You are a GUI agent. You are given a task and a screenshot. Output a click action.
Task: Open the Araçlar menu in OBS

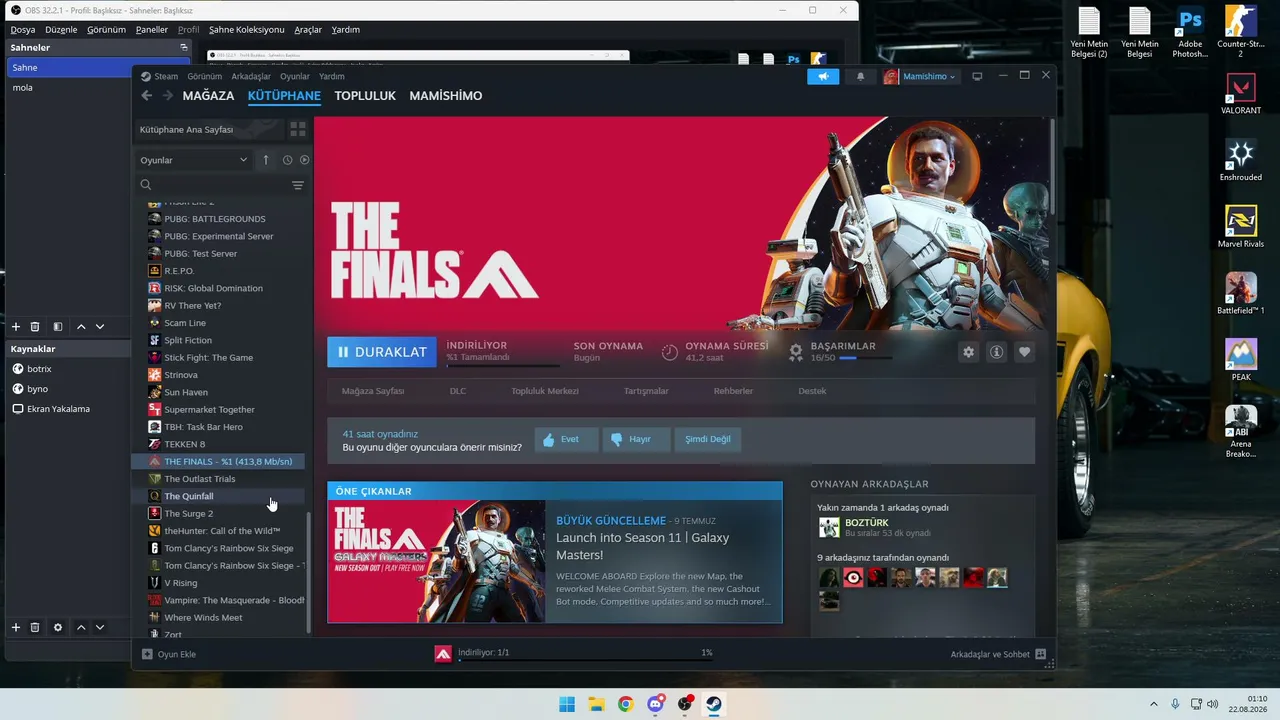tap(308, 30)
